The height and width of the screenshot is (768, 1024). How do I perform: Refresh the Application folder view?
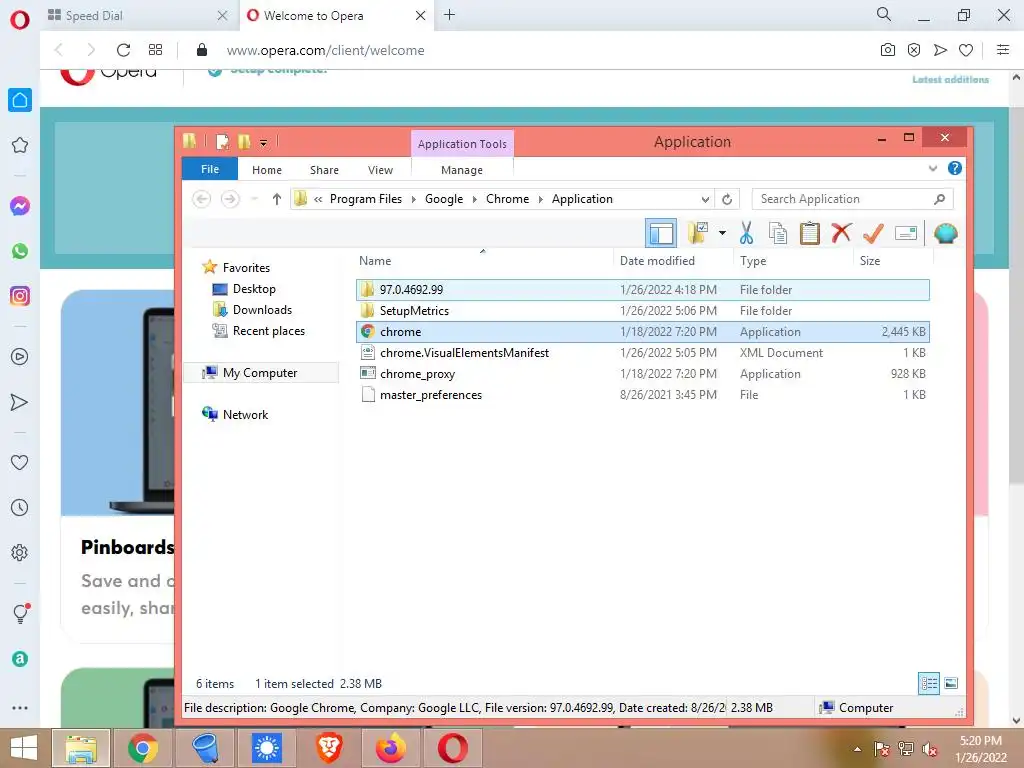727,199
